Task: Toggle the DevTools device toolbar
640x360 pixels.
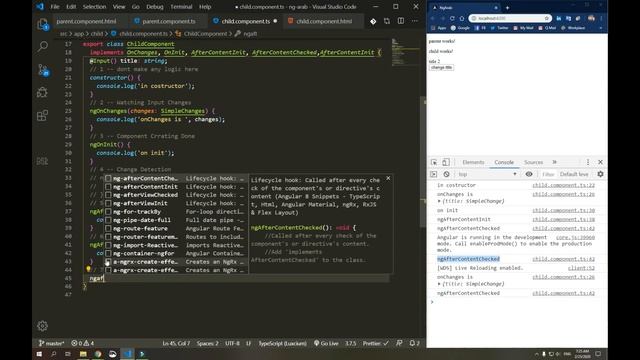Action: coord(446,162)
